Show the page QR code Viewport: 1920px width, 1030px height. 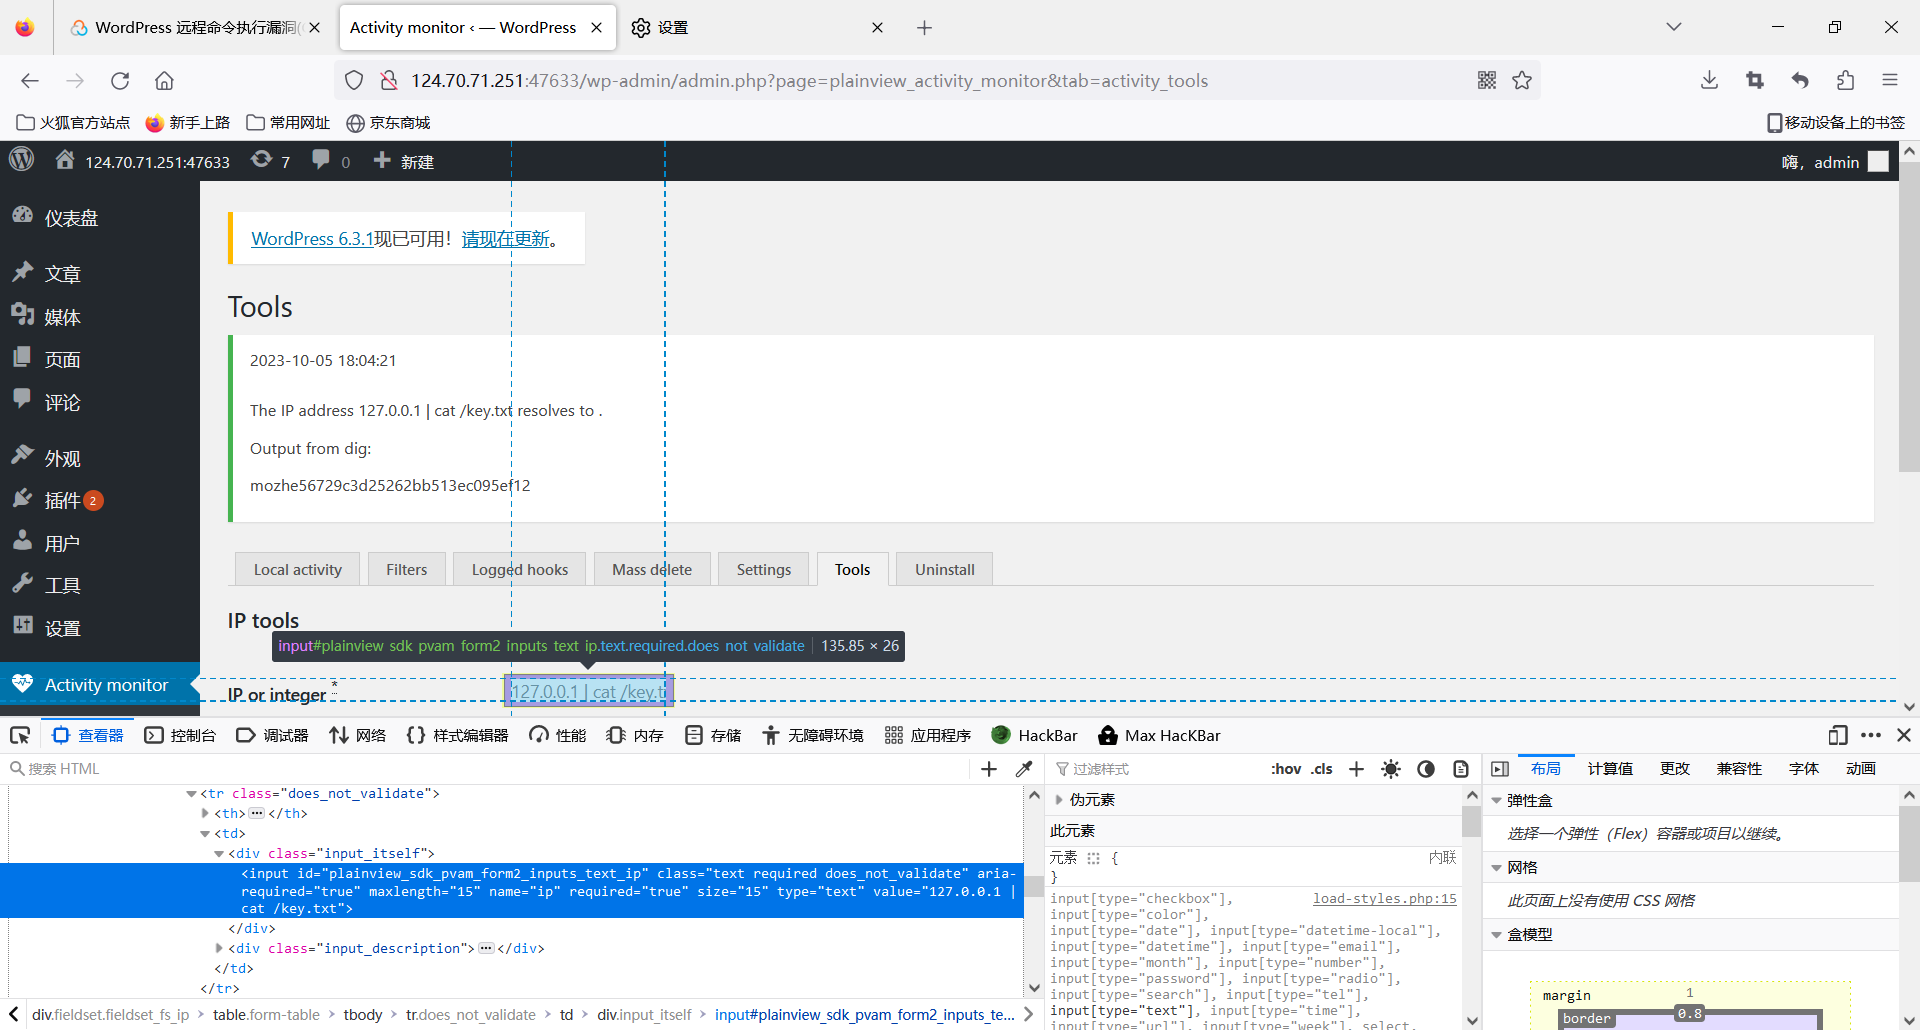[1487, 81]
